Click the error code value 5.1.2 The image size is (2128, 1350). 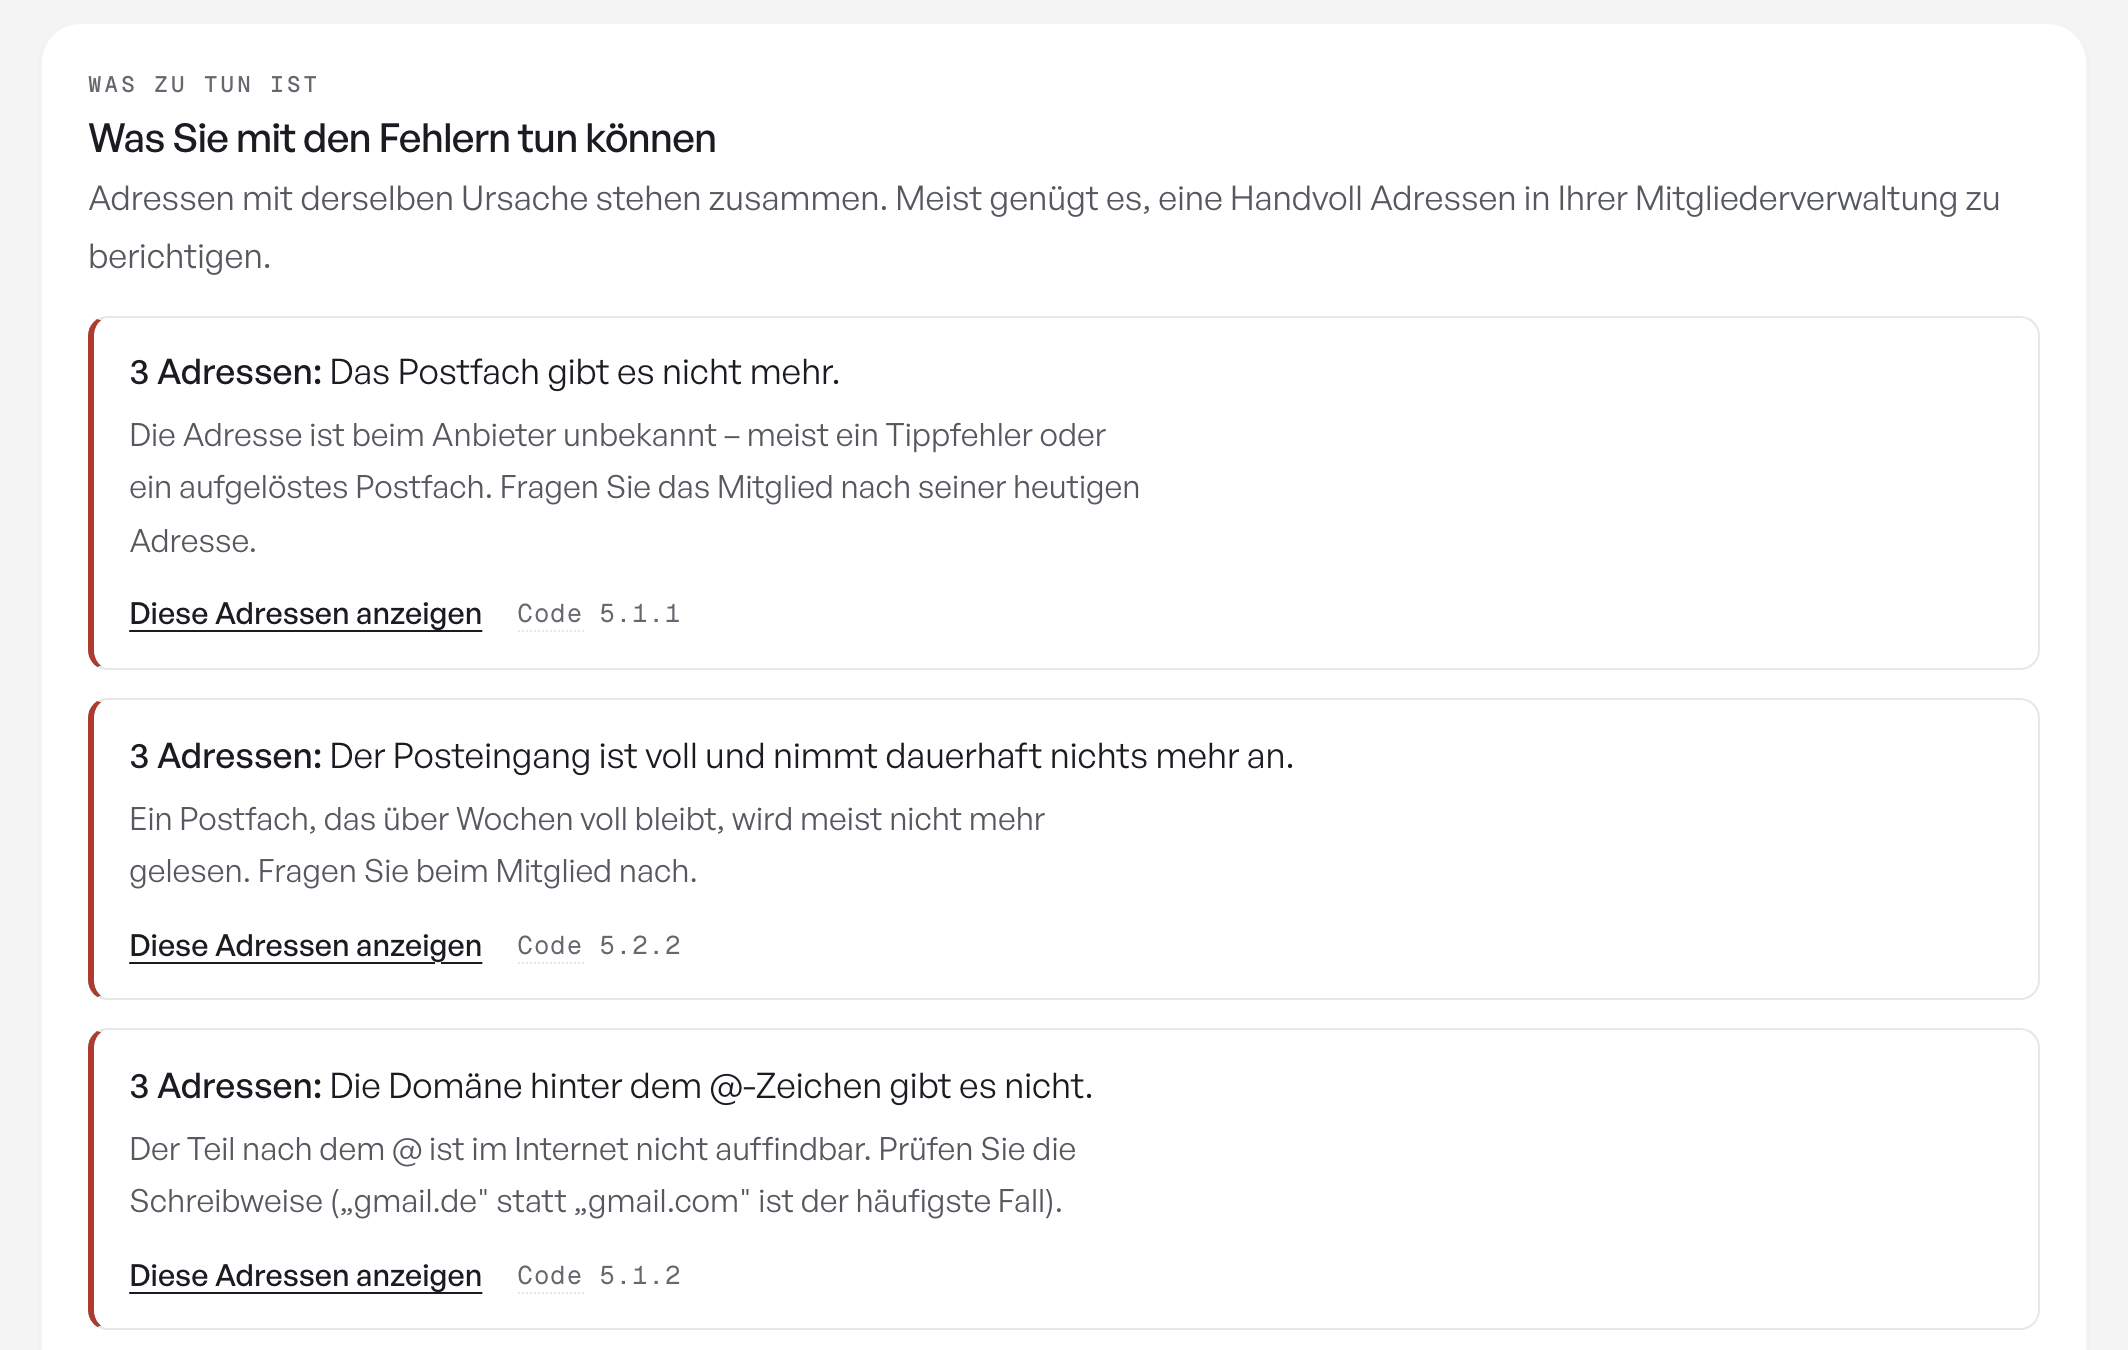click(640, 1276)
